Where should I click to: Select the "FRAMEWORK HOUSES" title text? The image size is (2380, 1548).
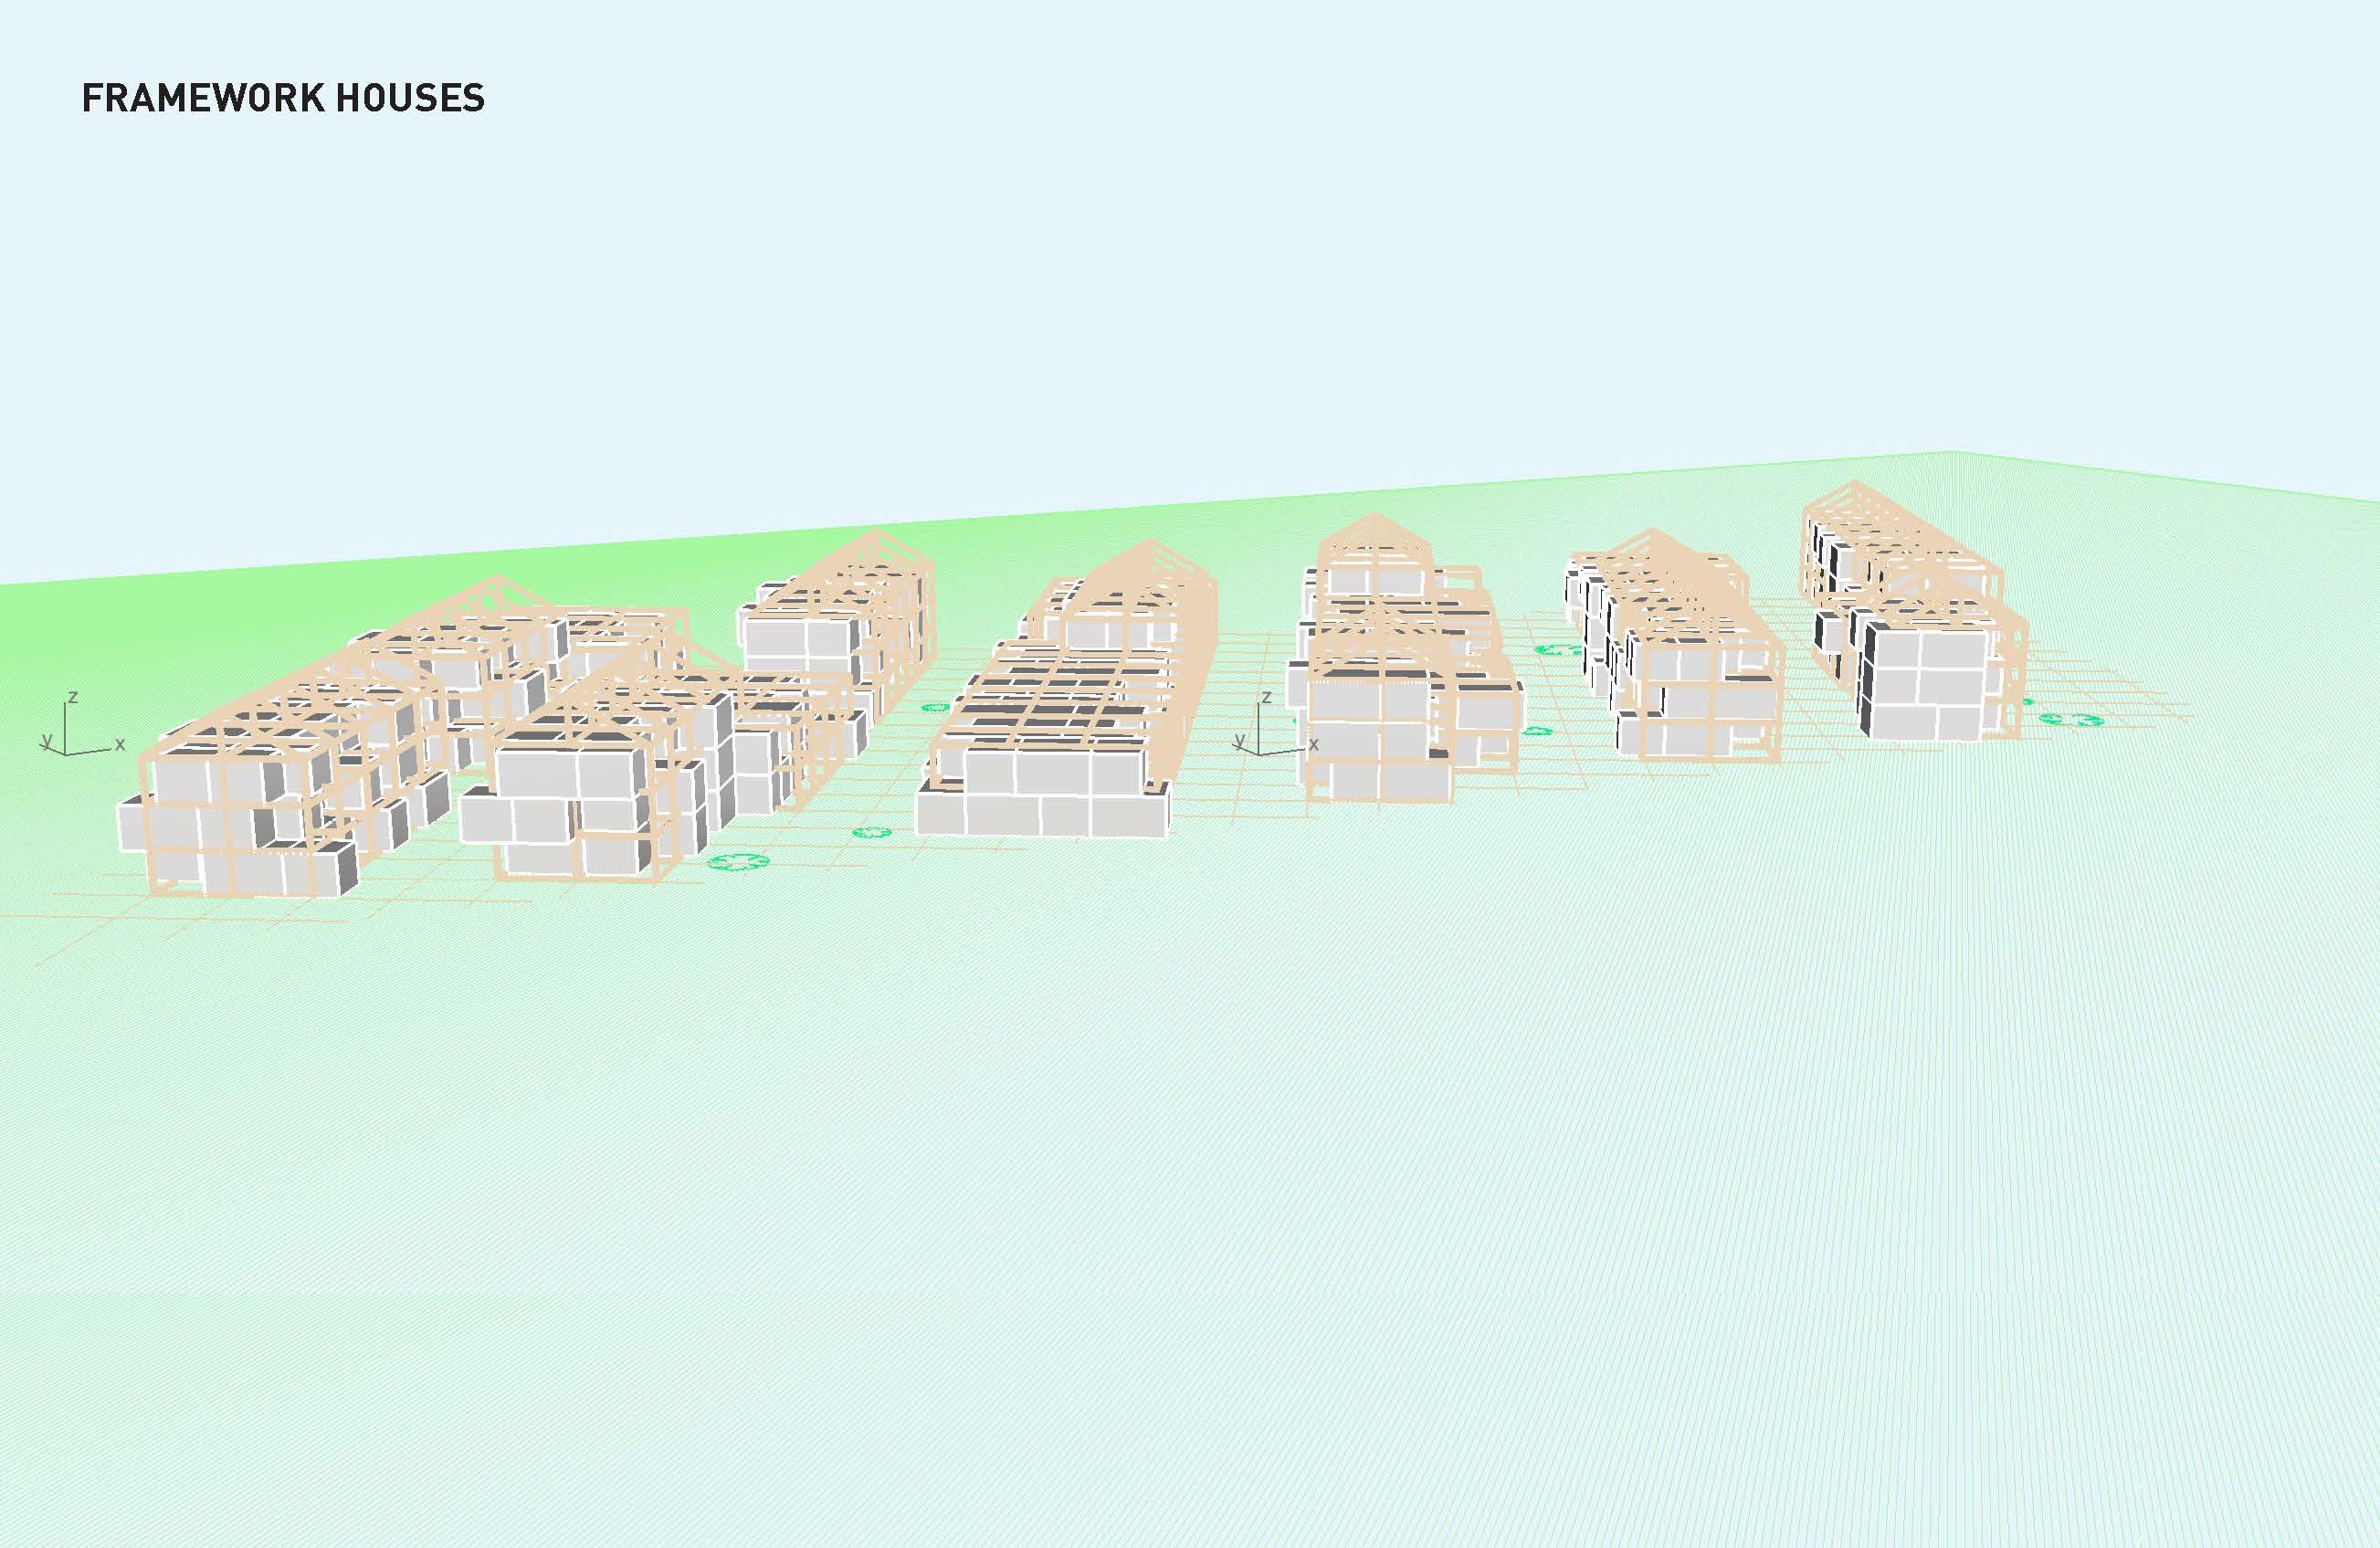coord(283,98)
